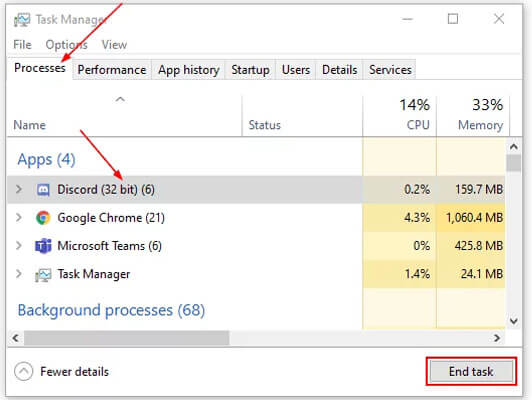Image resolution: width=532 pixels, height=400 pixels.
Task: Select the Discord (32 bit) (6) row
Action: 256,190
